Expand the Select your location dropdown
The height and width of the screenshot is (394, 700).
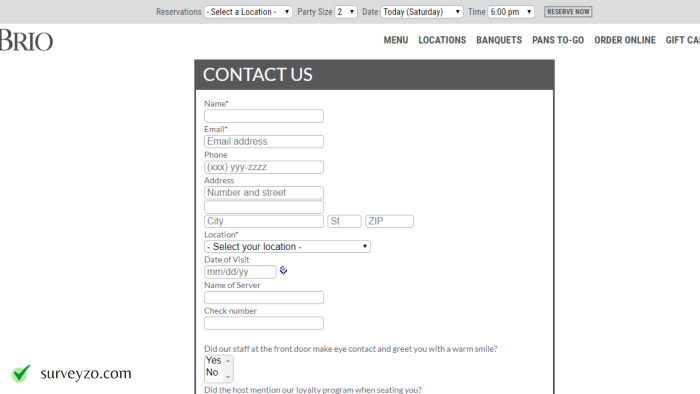point(288,246)
